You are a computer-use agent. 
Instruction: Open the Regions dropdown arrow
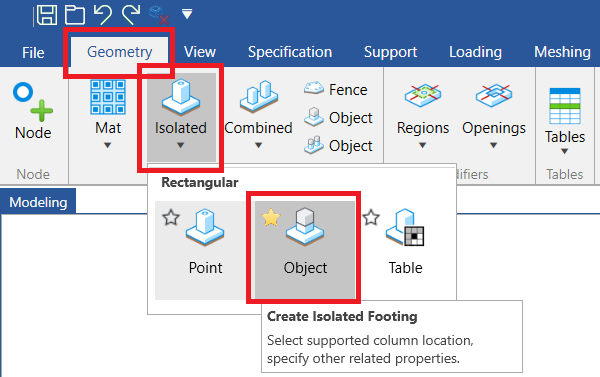[x=422, y=145]
